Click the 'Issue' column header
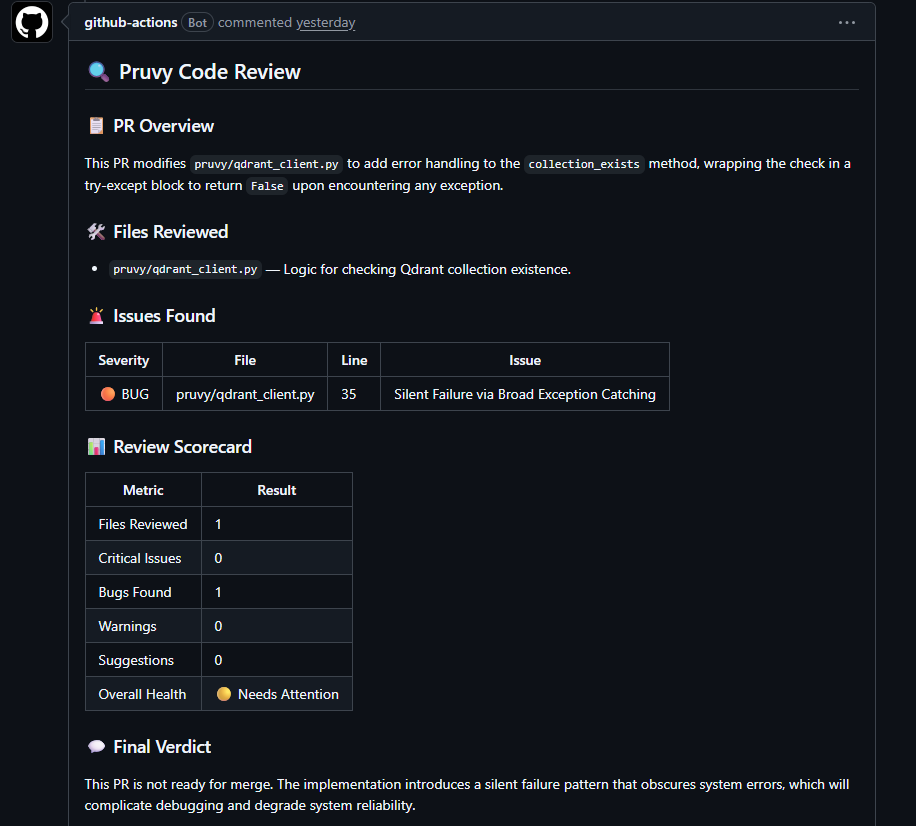916x826 pixels. pos(525,360)
